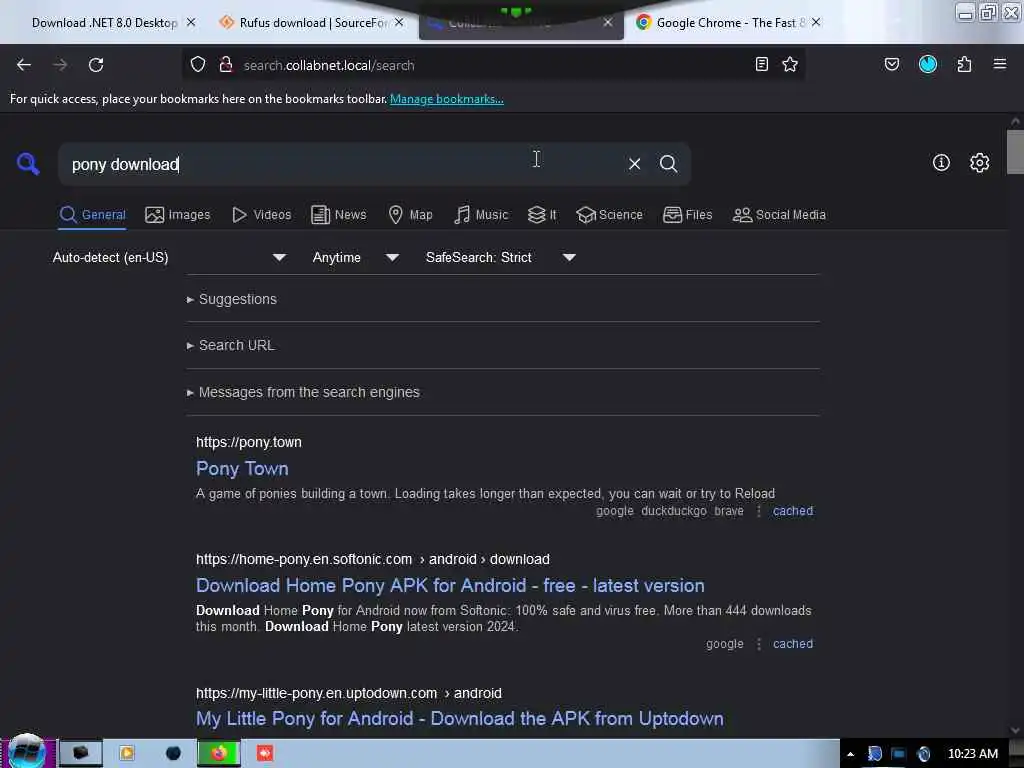Open the Firefox hamburger menu
The height and width of the screenshot is (768, 1024).
point(1000,64)
